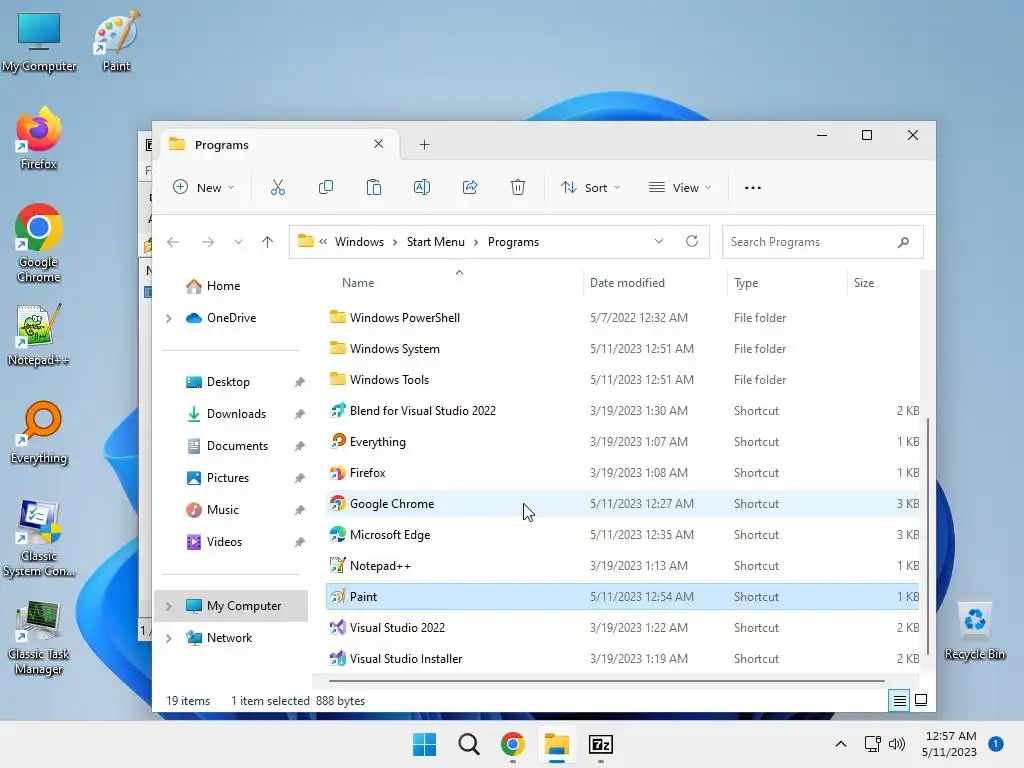Open the See more three-dots menu
Image resolution: width=1024 pixels, height=768 pixels.
coord(752,187)
